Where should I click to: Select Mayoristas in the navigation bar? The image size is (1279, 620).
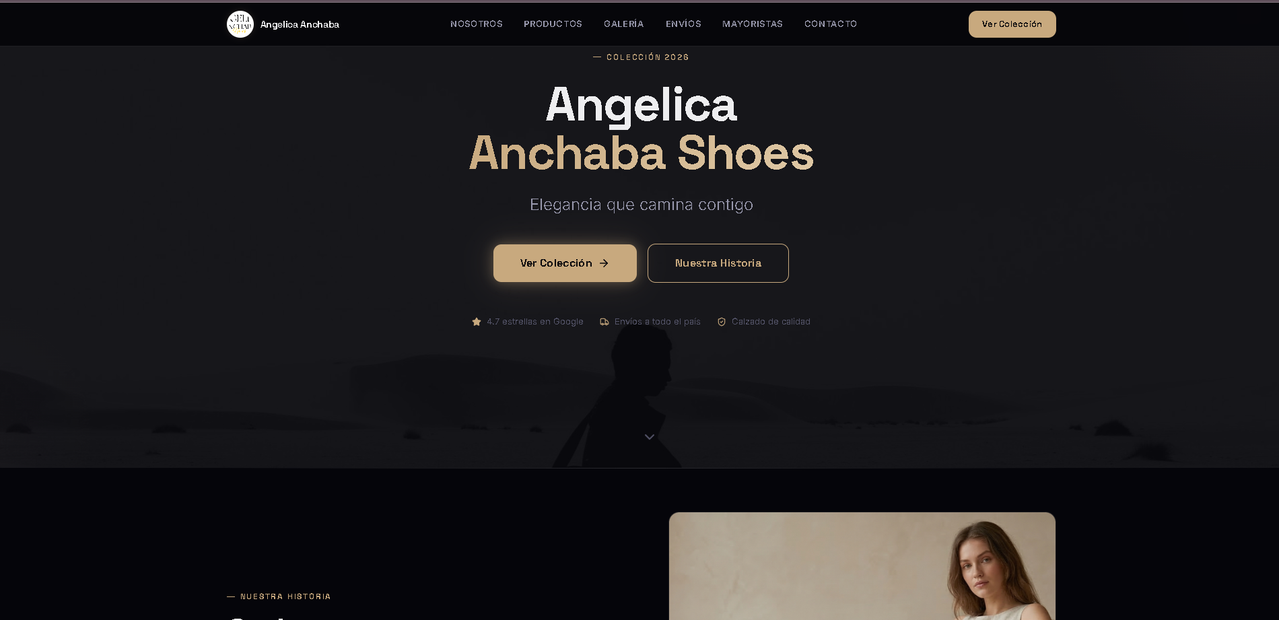[753, 24]
